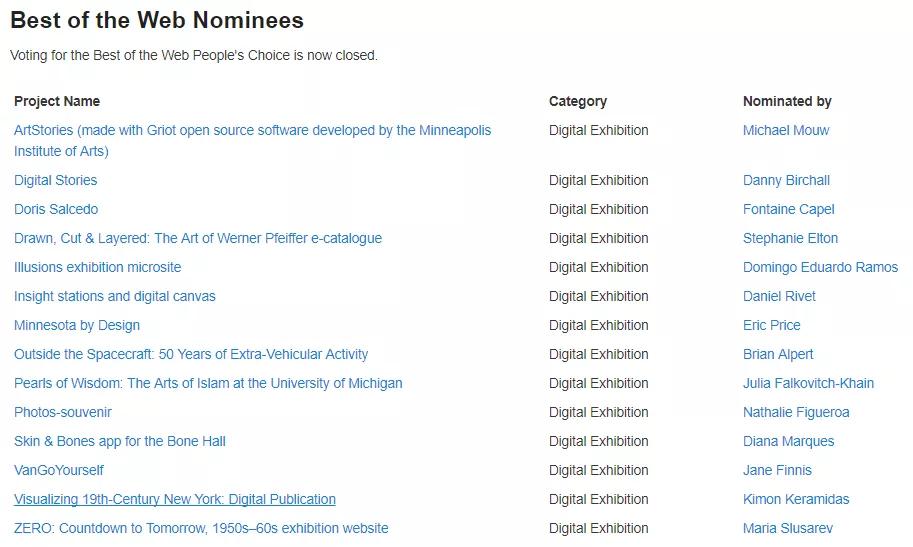The height and width of the screenshot is (547, 913).
Task: View nominator Michael Mouw's profile
Action: (786, 131)
